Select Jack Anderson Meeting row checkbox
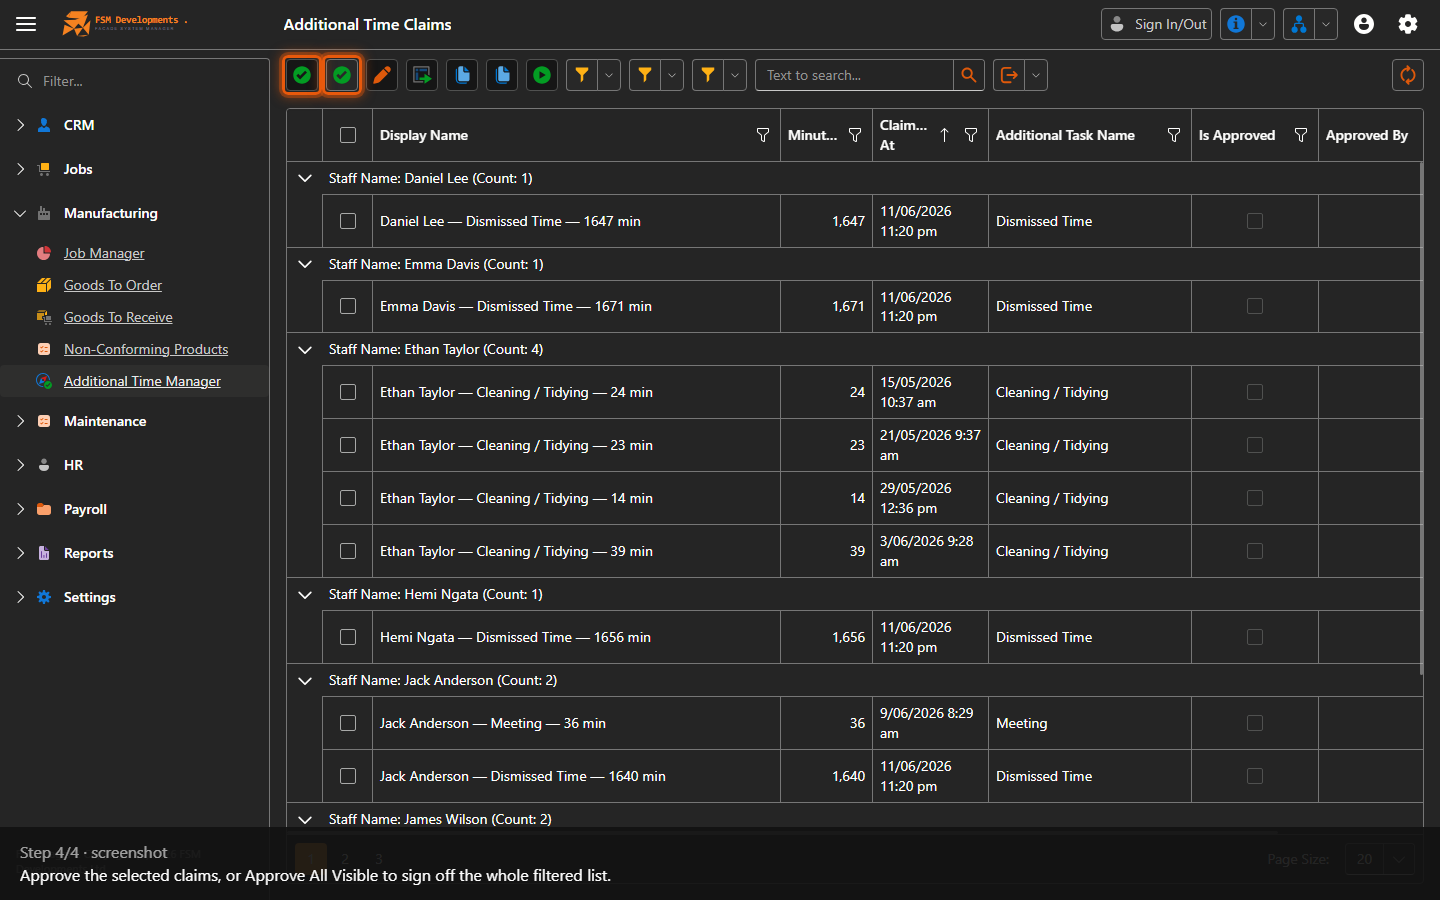This screenshot has height=900, width=1440. click(x=348, y=723)
